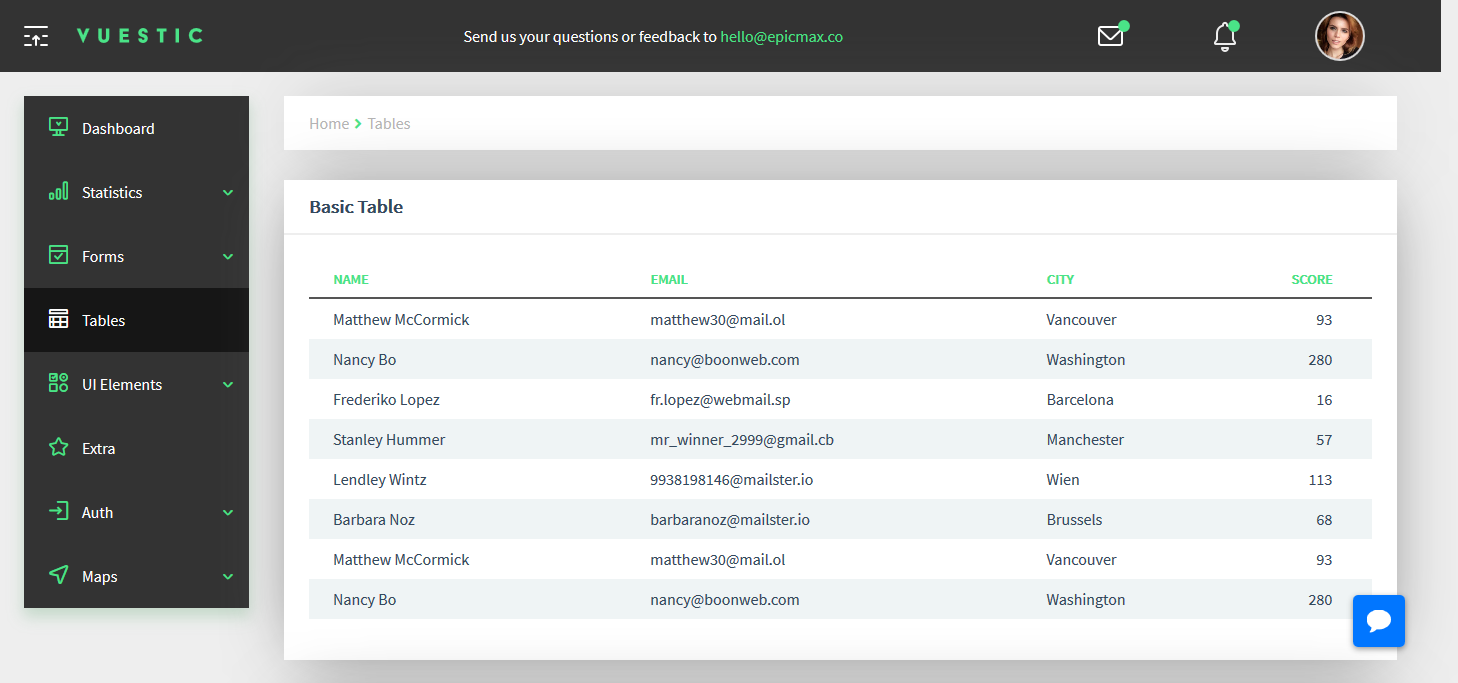Open the messages envelope icon
Viewport: 1458px width, 683px height.
coord(1111,36)
